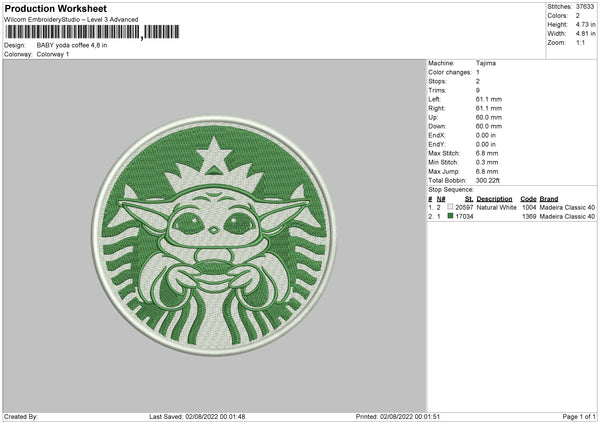Click the barcode graphic in the header

click(92, 32)
